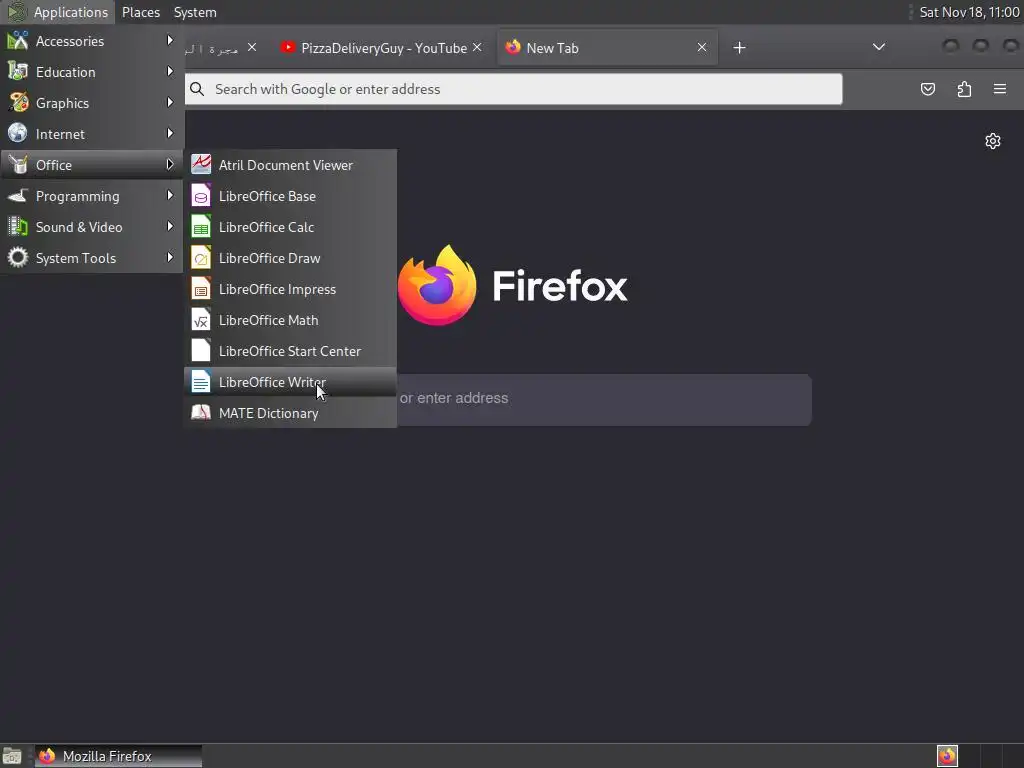1024x768 pixels.
Task: Launch LibreOffice Calc
Action: 290,227
